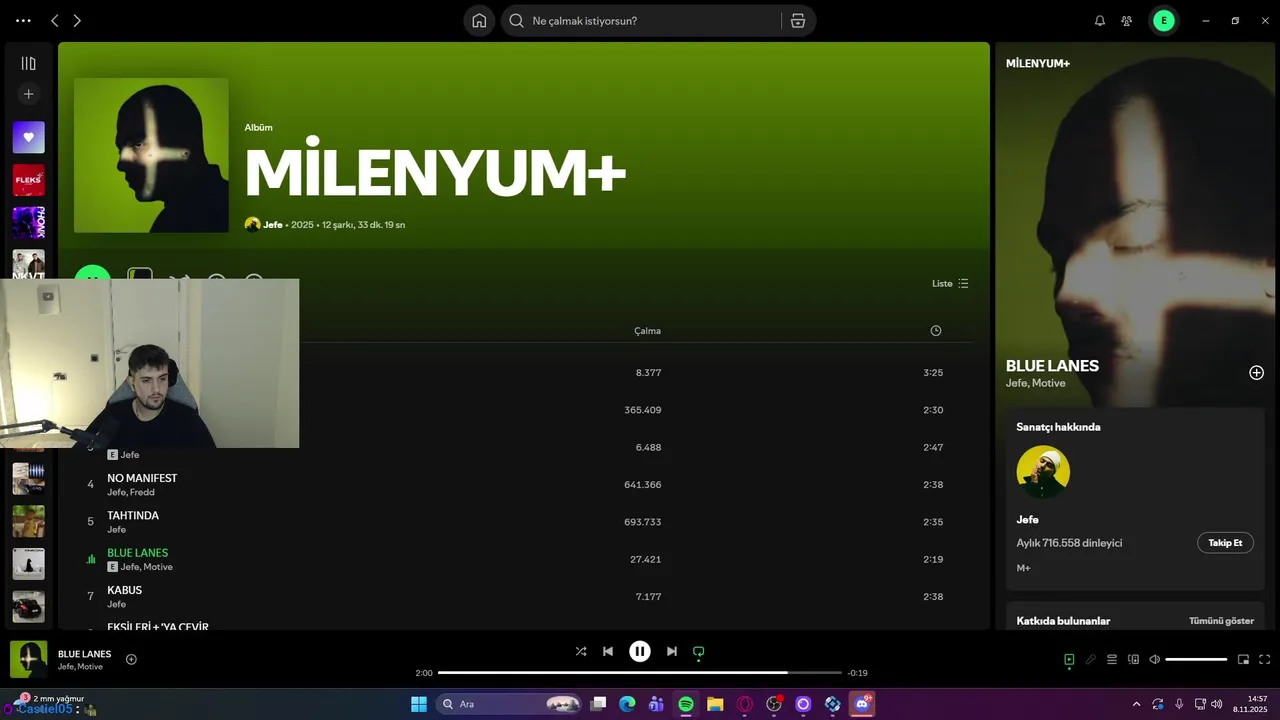Viewport: 1280px width, 720px height.
Task: Click the search box 'Ne çalmak istiyorsun?'
Action: 640,21
